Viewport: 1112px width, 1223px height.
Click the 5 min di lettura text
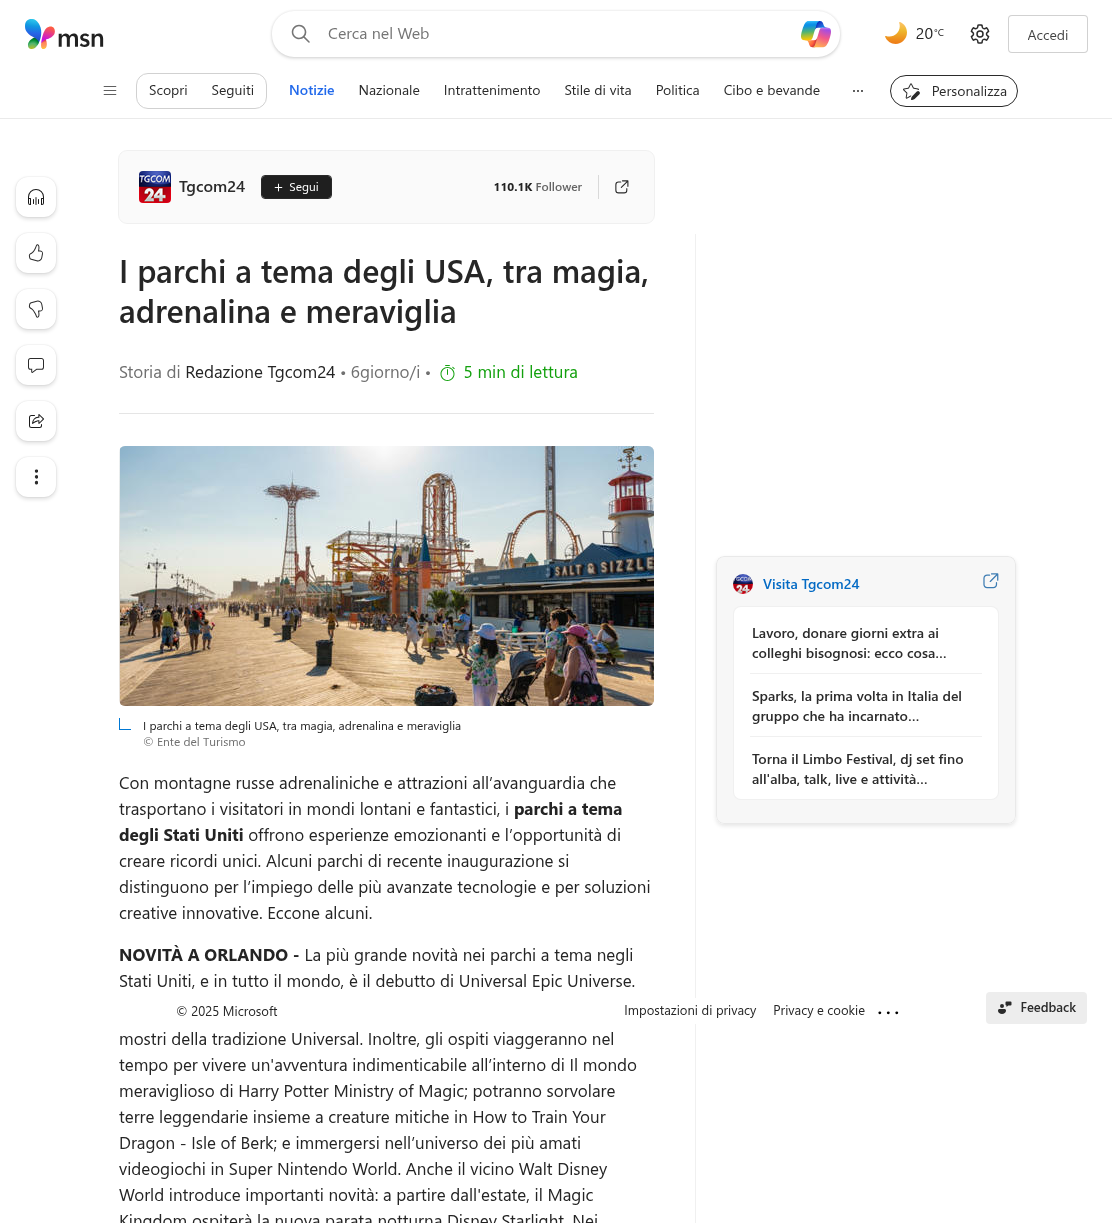[520, 372]
